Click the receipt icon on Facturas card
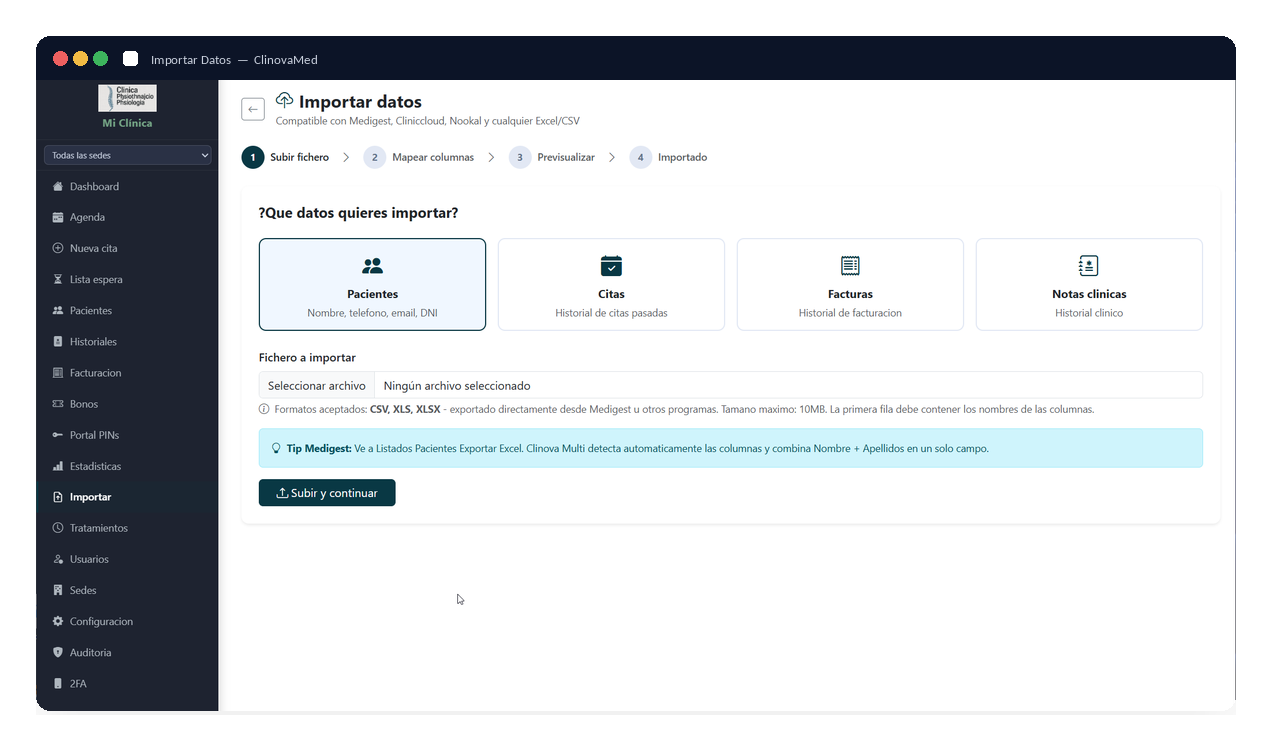 (x=850, y=265)
